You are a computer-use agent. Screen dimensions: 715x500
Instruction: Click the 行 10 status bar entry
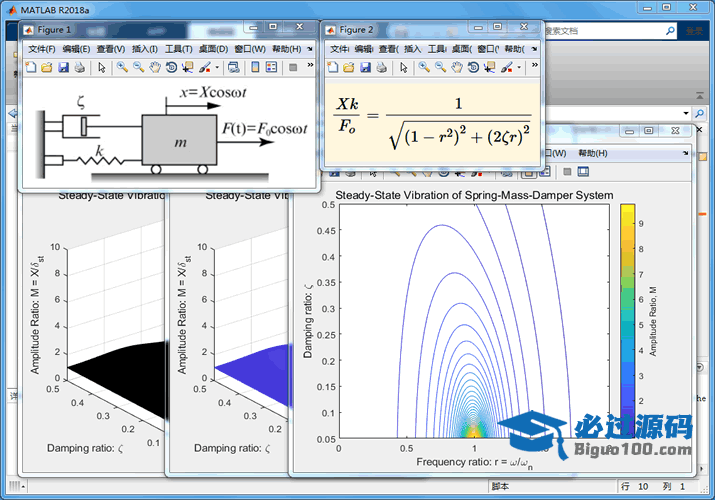635,486
